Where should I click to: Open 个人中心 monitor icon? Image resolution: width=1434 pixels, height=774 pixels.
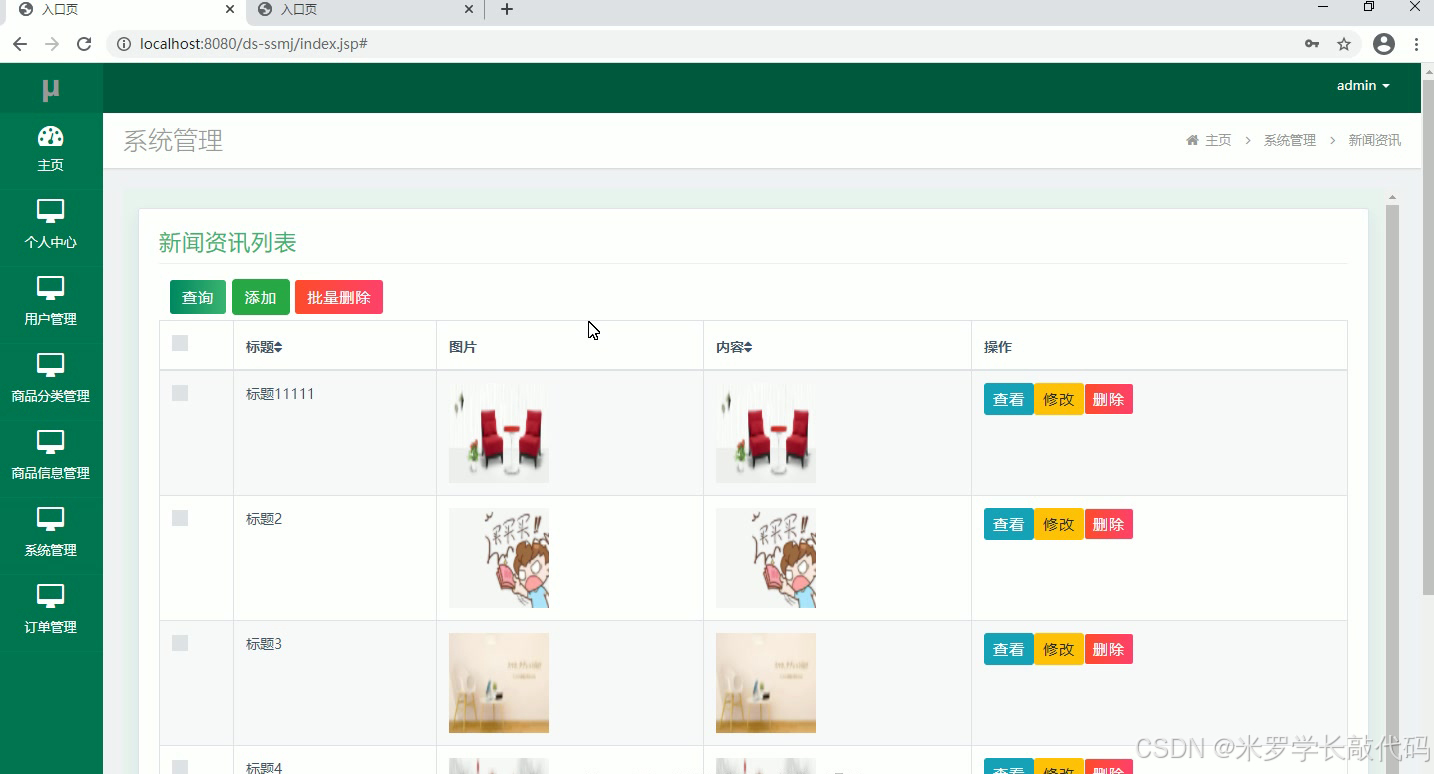[51, 211]
